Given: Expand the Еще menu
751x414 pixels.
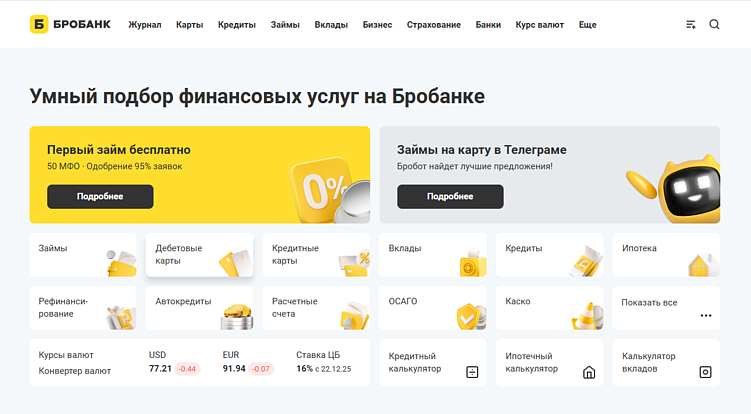Looking at the screenshot, I should [x=587, y=25].
